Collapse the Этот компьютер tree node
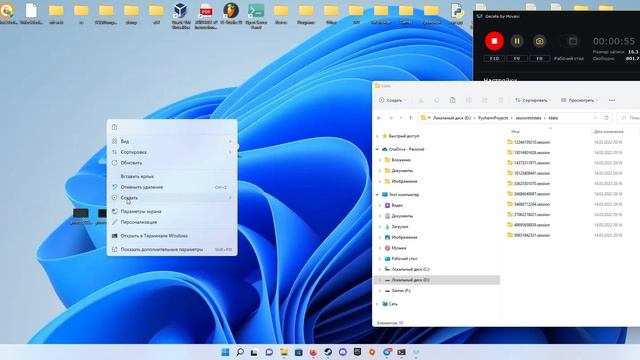 point(377,195)
